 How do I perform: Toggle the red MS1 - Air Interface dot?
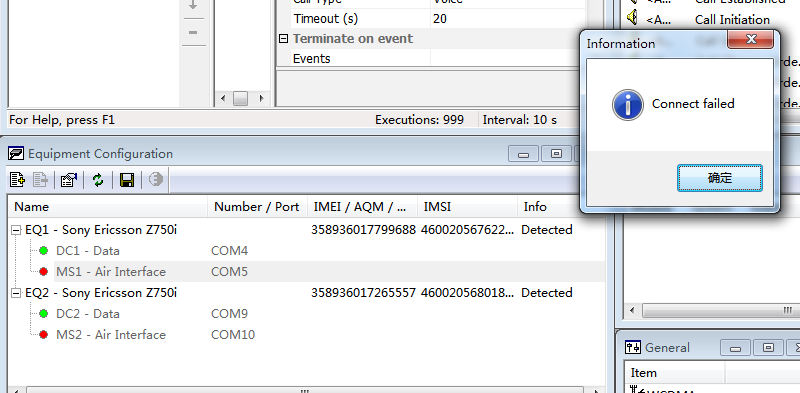click(43, 272)
